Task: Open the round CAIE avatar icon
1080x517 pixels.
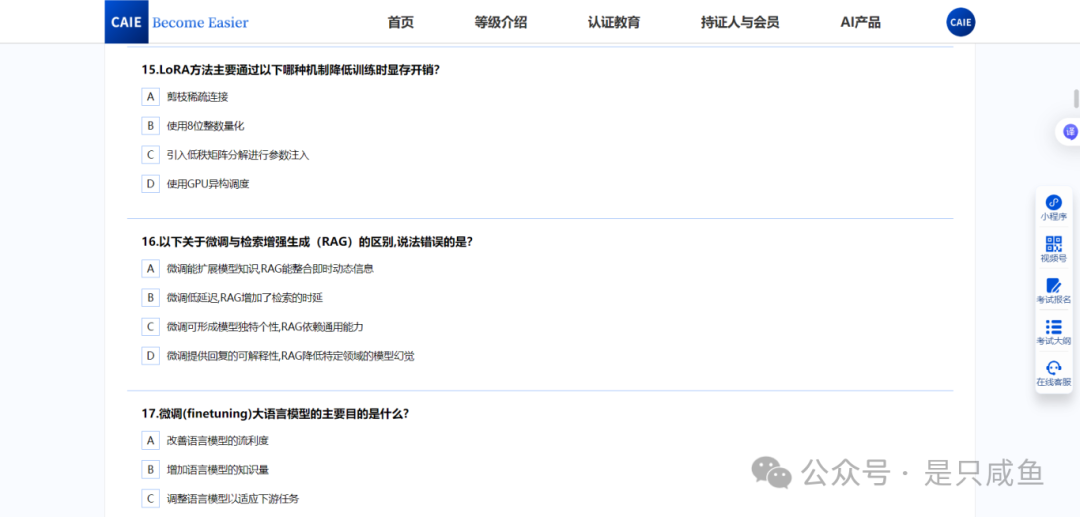Action: 960,22
